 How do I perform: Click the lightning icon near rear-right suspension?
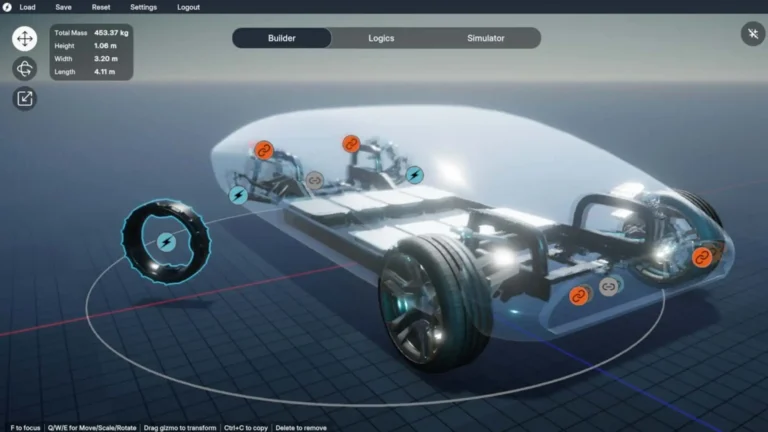[x=414, y=175]
